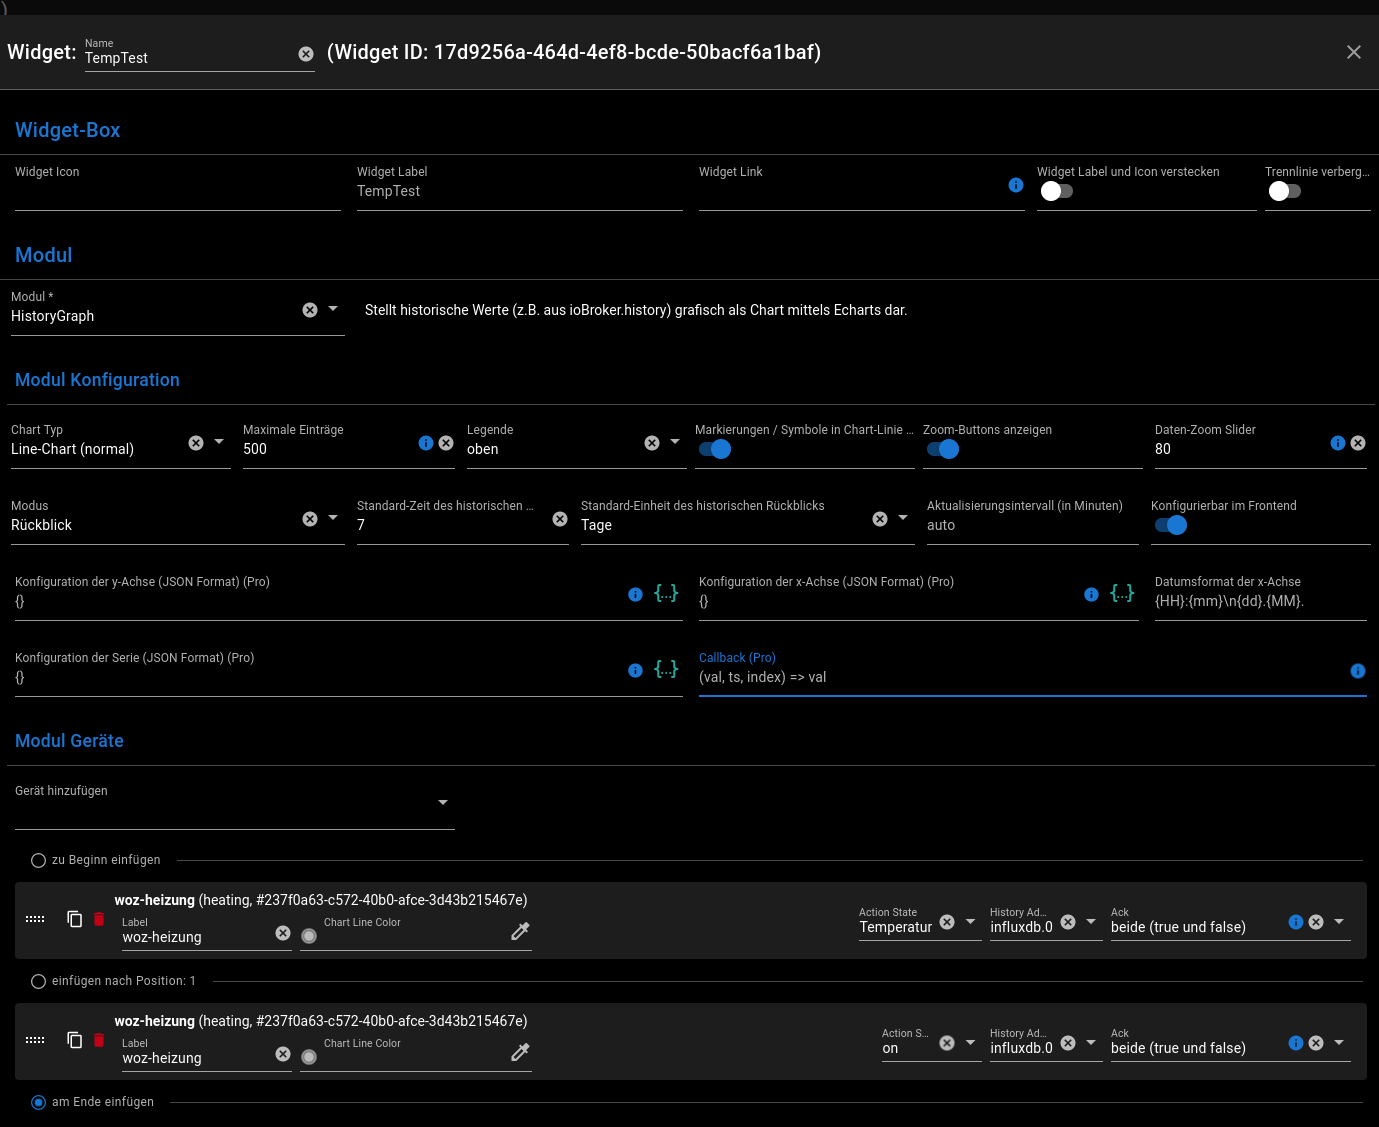The height and width of the screenshot is (1127, 1379).
Task: Open info for Widget Link
Action: tap(1016, 185)
